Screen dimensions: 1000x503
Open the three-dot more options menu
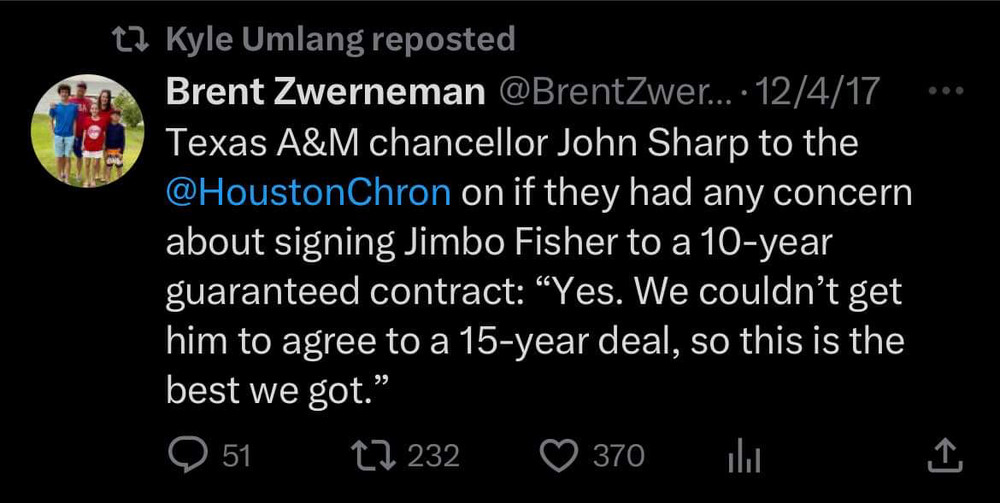pos(944,92)
